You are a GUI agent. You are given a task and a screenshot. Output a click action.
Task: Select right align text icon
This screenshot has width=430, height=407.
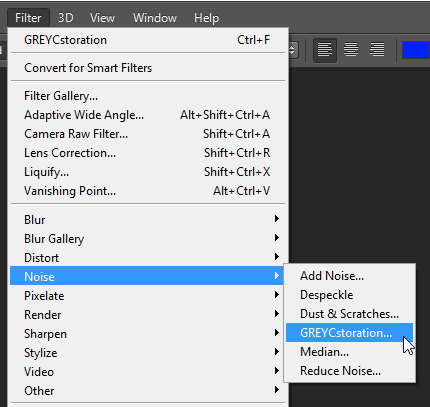(377, 50)
